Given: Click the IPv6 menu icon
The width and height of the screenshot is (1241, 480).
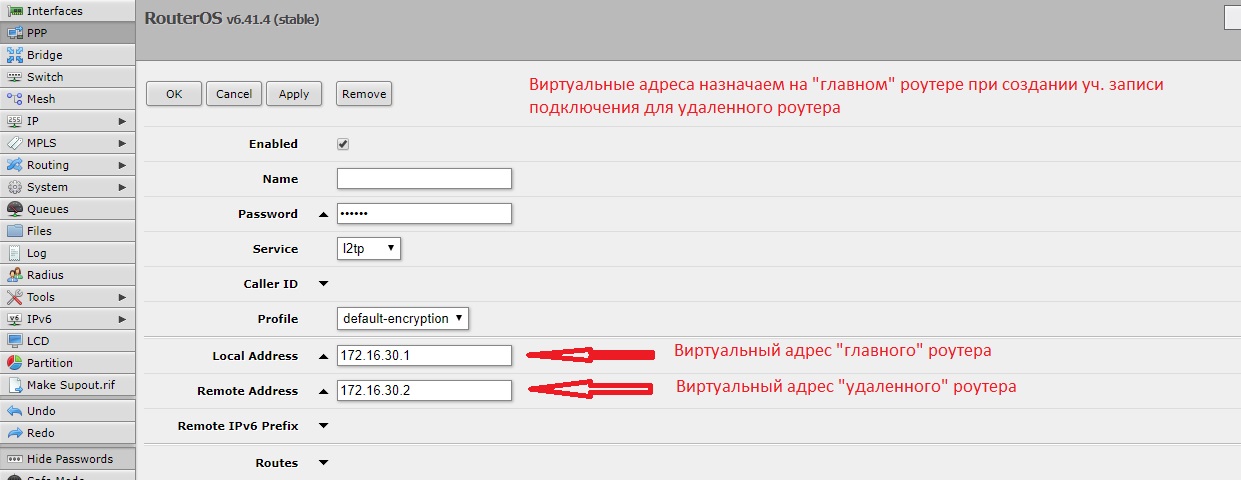Looking at the screenshot, I should 15,319.
